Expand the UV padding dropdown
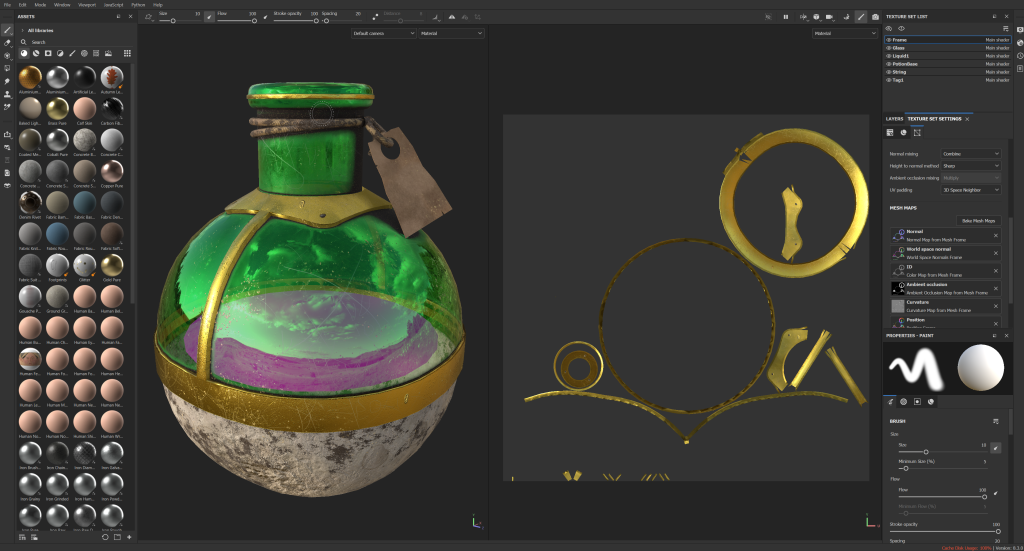1024x551 pixels. click(x=969, y=189)
